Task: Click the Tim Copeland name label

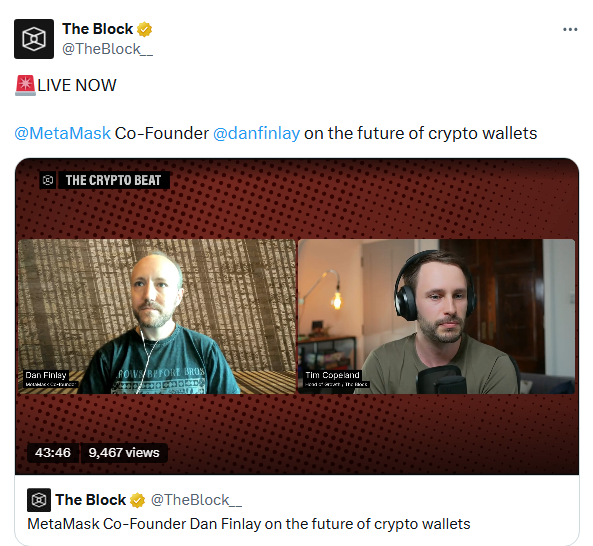Action: (x=332, y=375)
